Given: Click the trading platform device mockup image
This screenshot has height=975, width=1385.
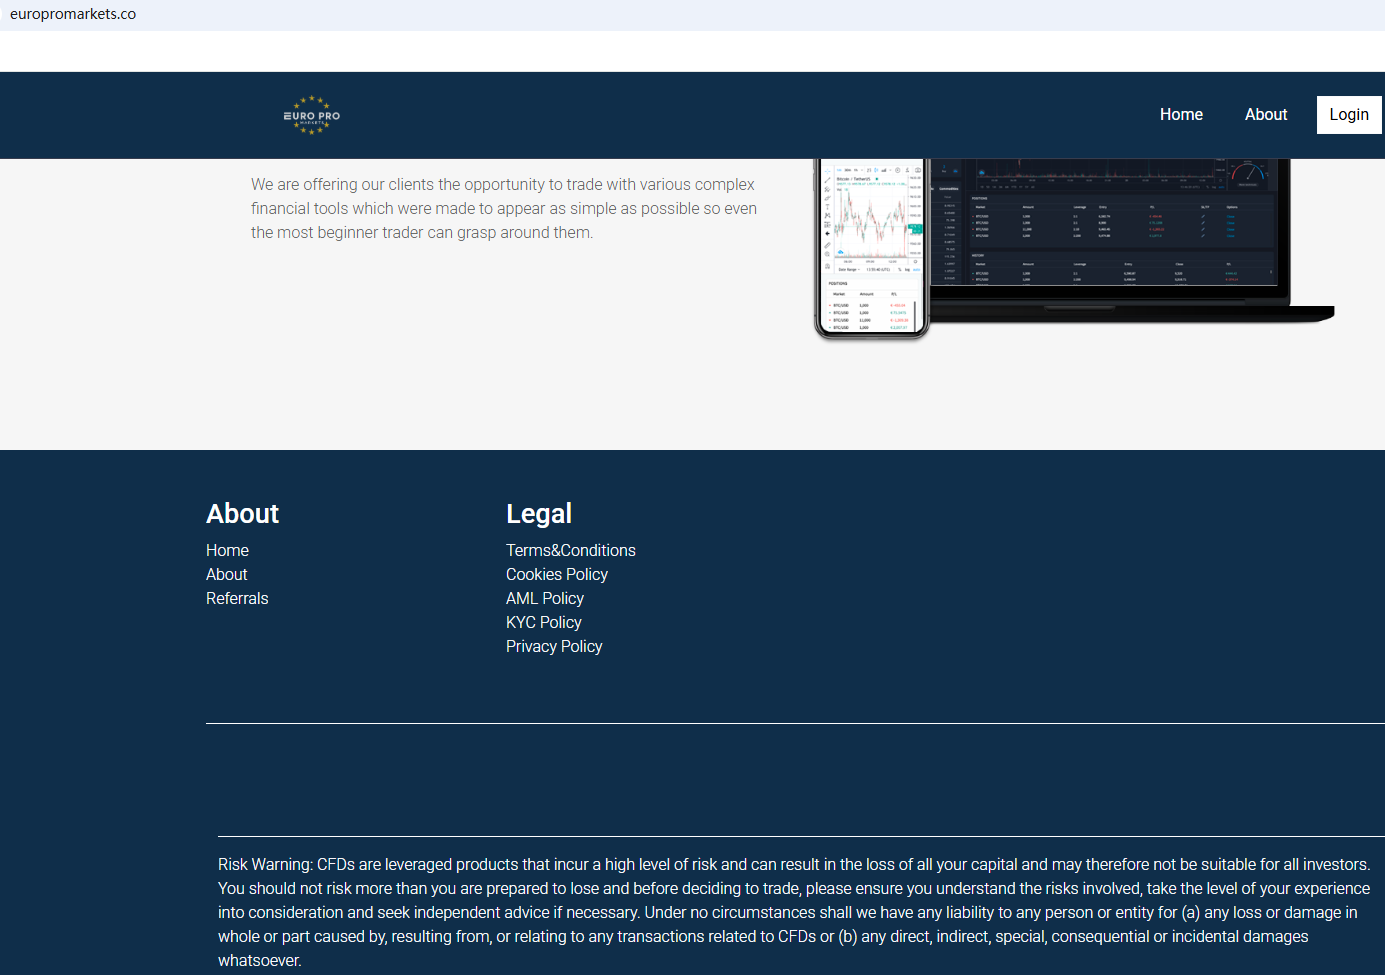Looking at the screenshot, I should pyautogui.click(x=1074, y=249).
